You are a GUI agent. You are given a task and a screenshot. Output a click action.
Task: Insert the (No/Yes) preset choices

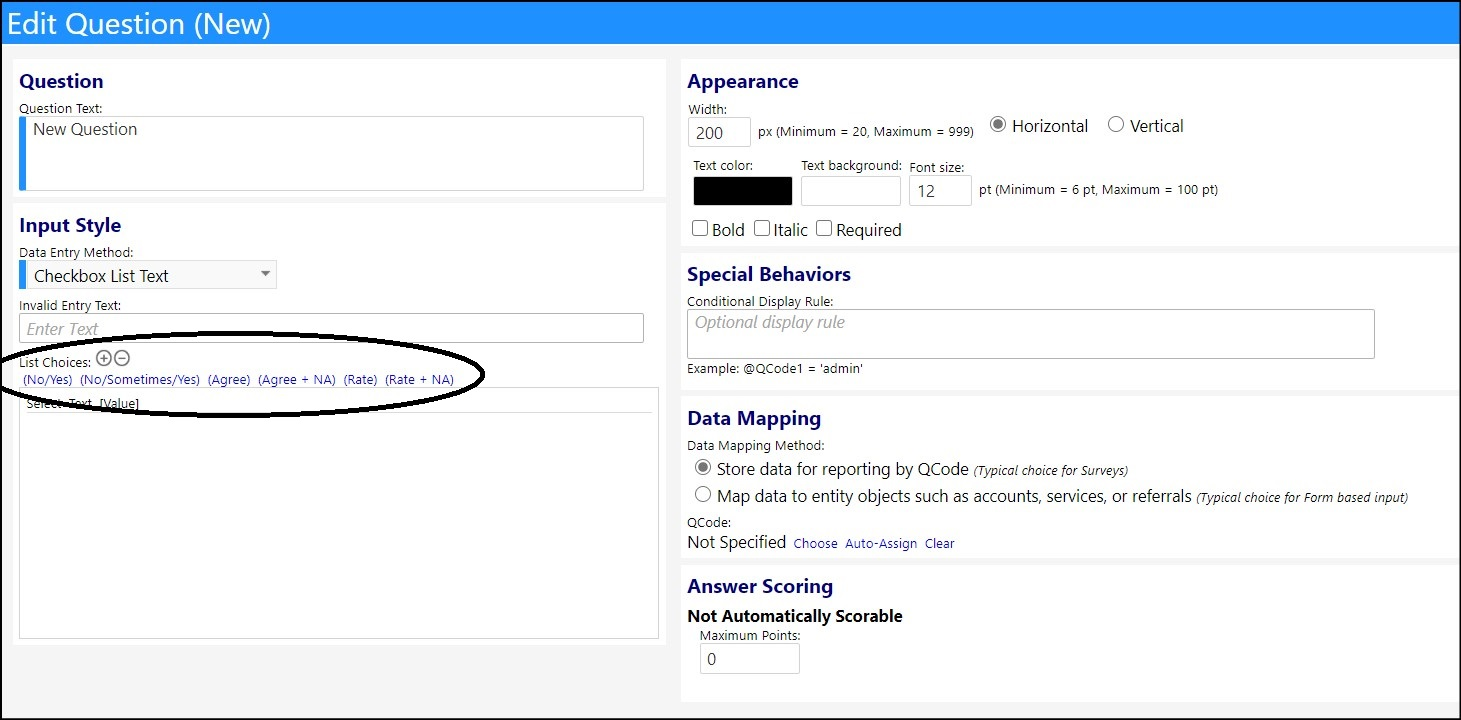pos(47,380)
